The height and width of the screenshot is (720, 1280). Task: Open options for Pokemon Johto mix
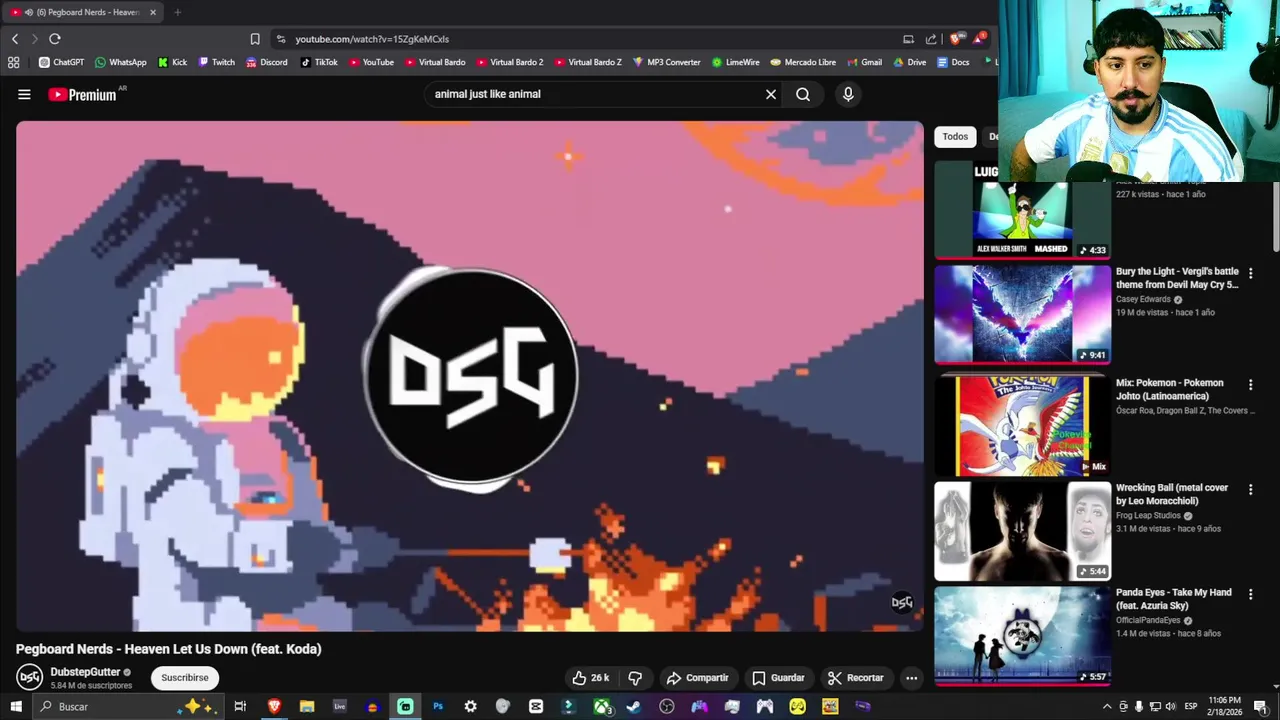tap(1250, 385)
